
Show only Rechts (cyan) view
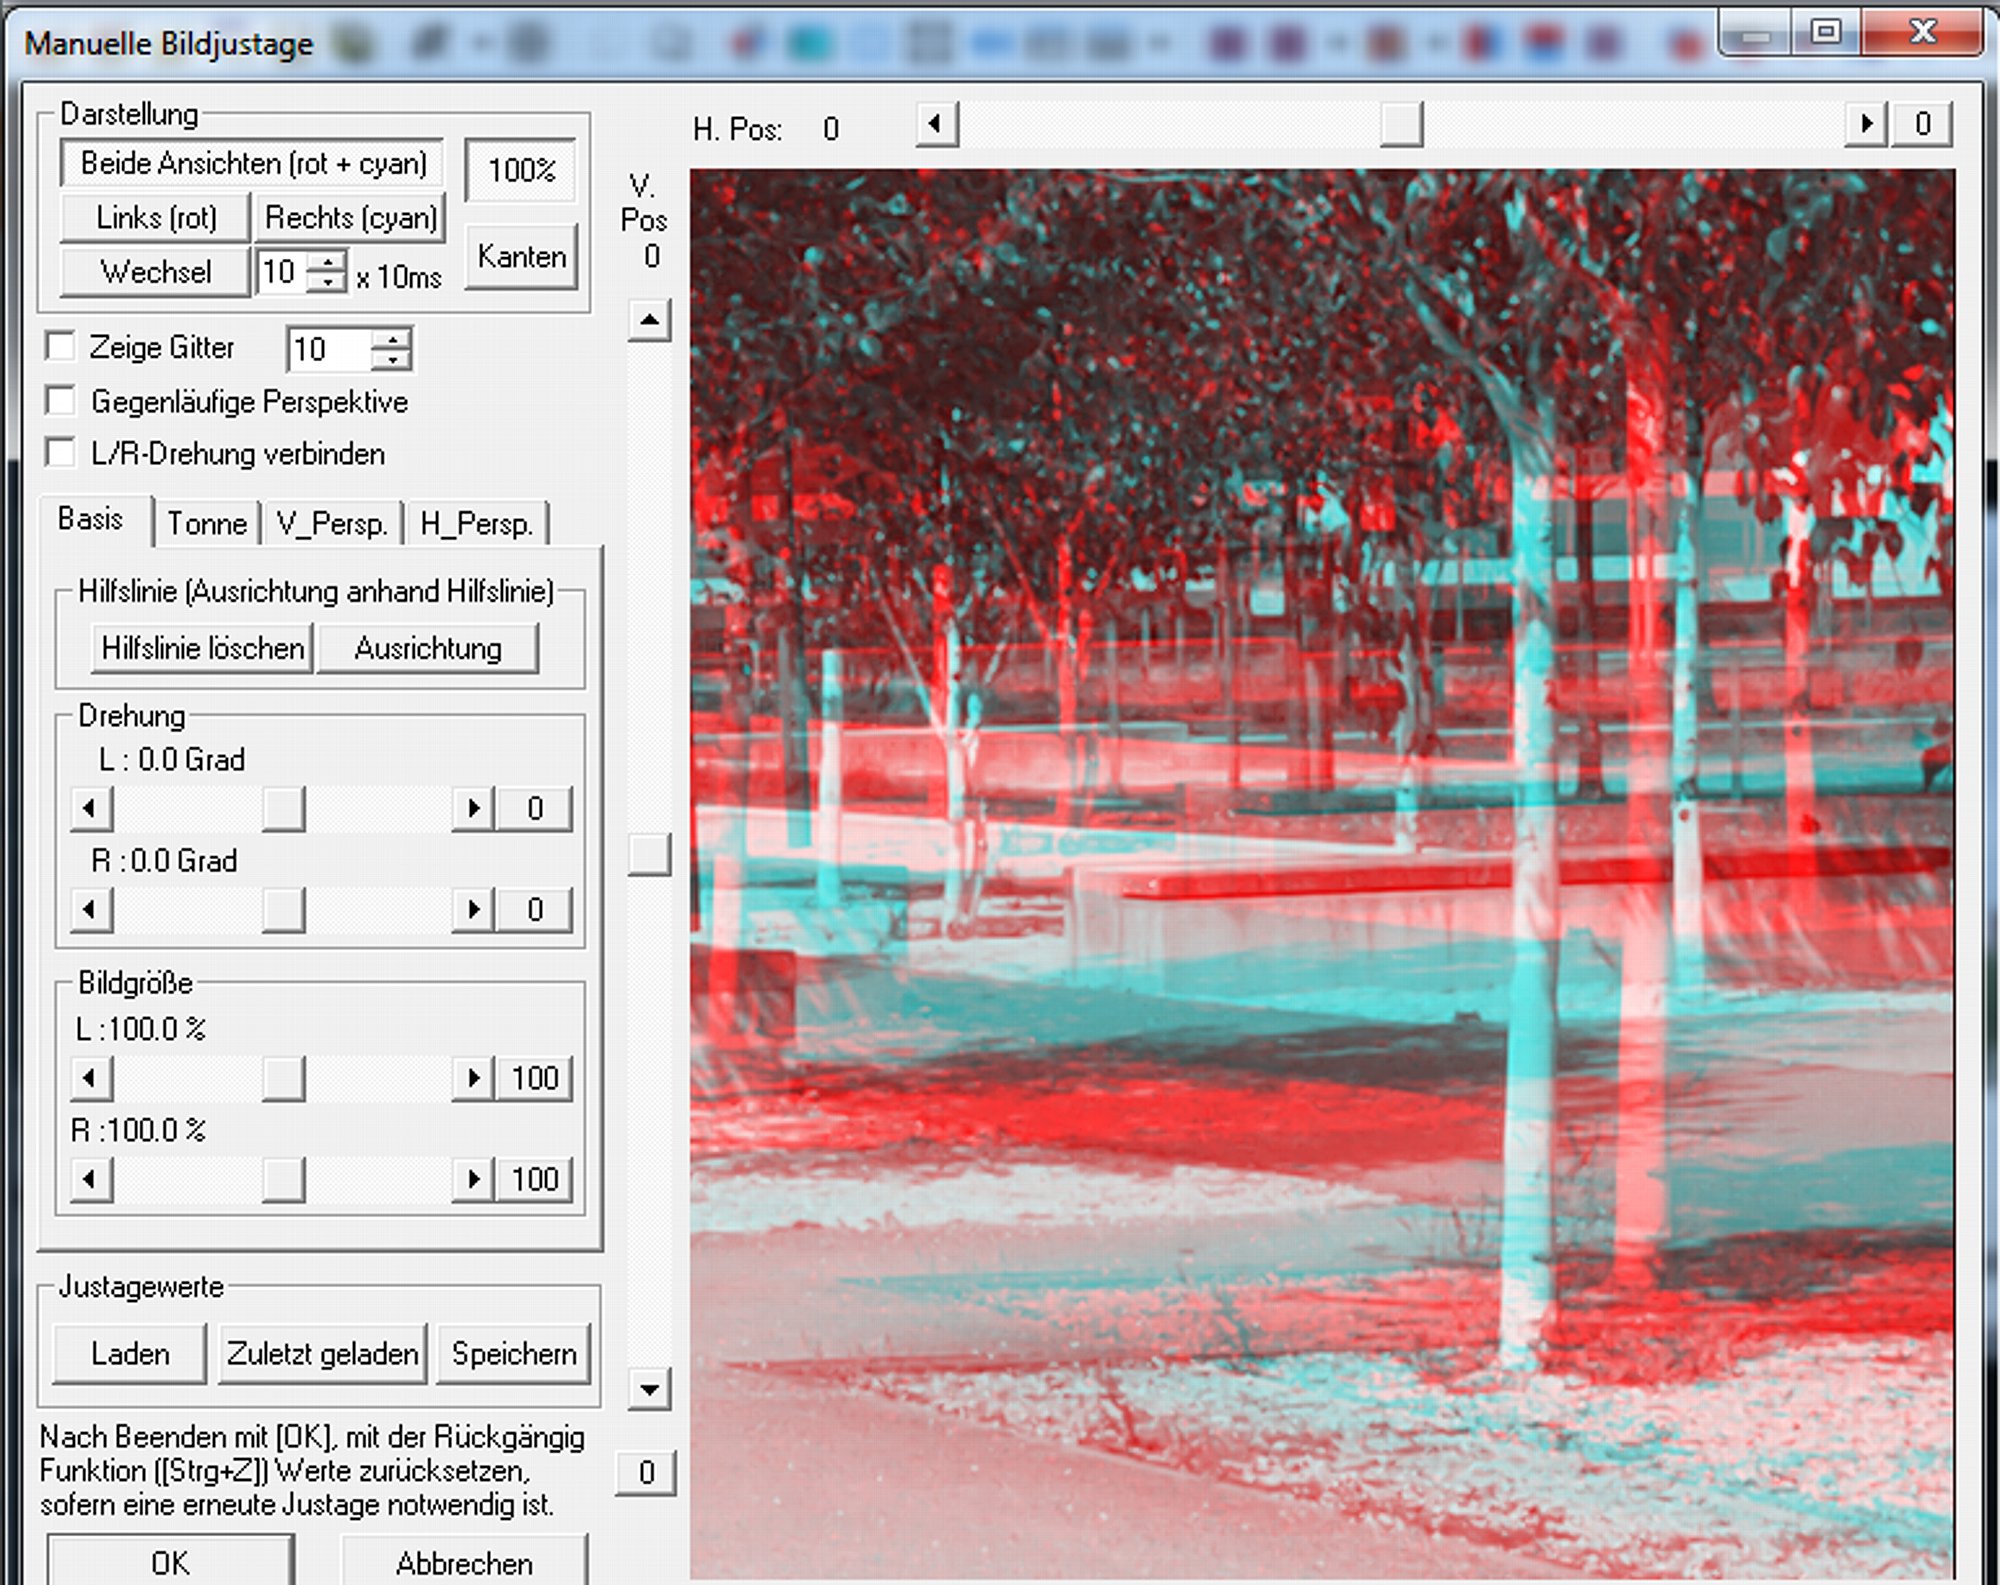[350, 218]
